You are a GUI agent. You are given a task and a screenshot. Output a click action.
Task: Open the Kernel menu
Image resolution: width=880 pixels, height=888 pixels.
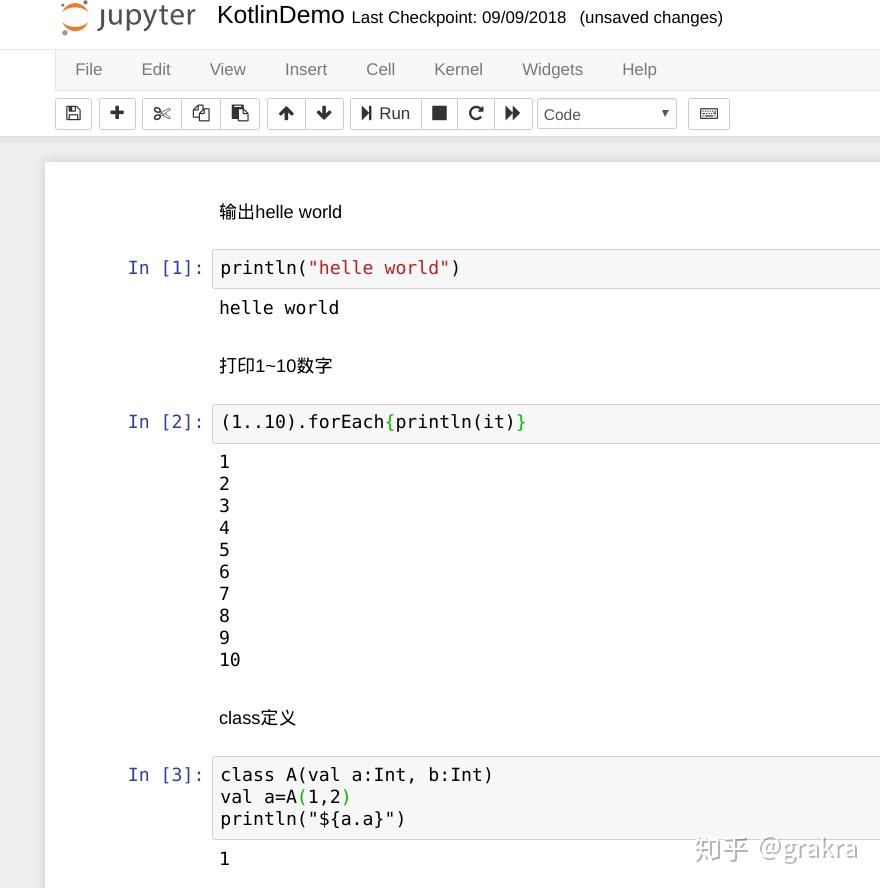point(458,69)
